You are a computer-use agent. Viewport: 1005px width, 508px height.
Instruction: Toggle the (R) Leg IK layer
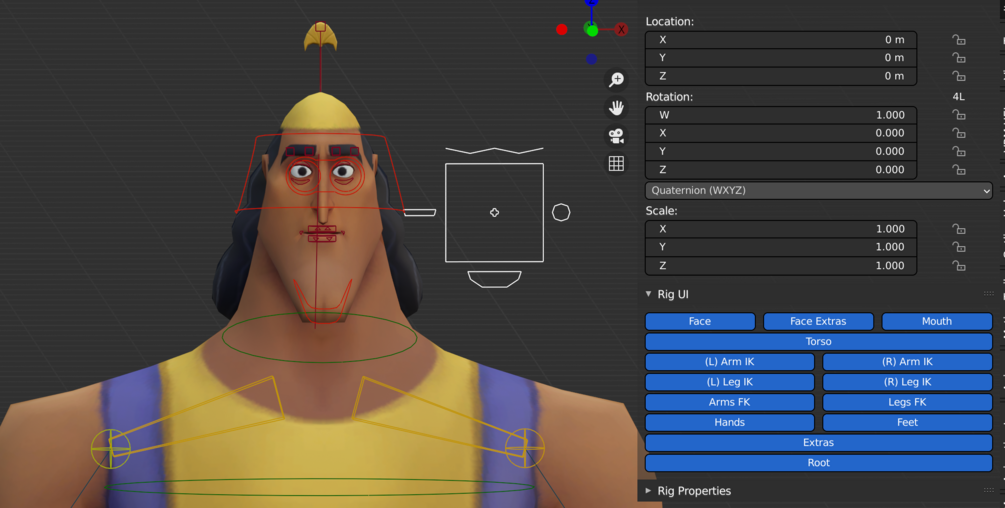coord(908,382)
